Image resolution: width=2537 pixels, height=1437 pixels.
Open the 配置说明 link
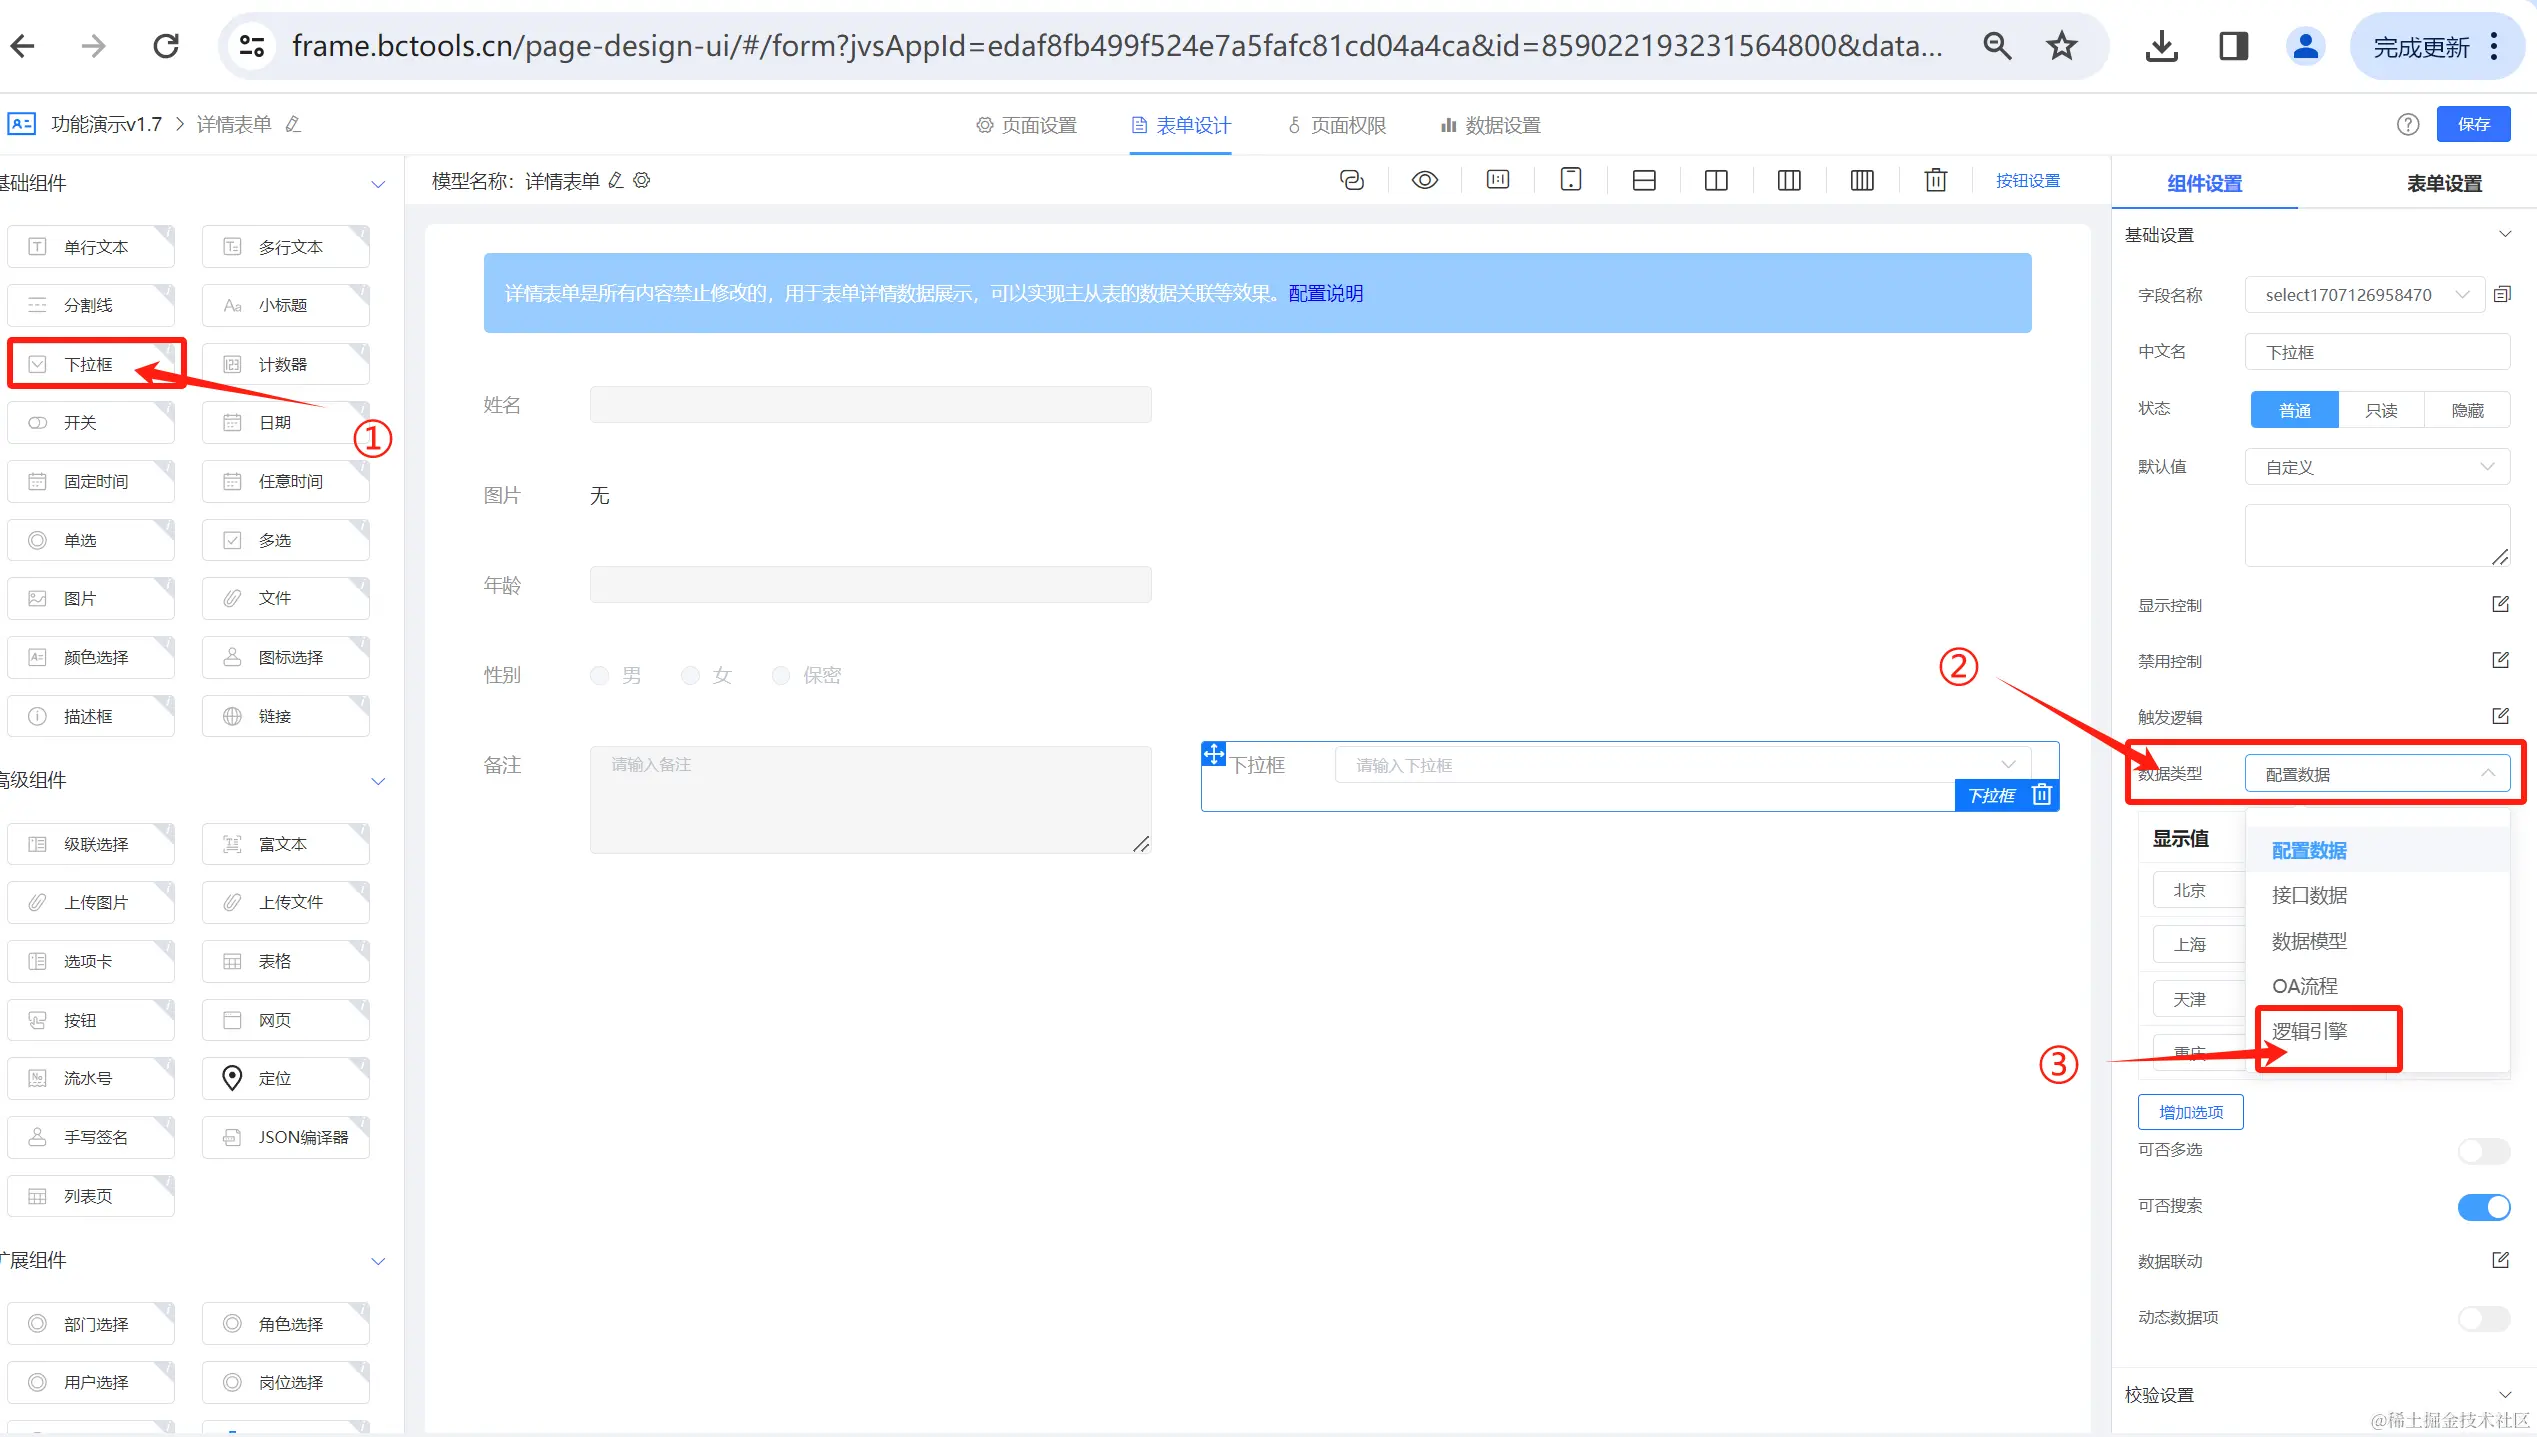[1325, 293]
